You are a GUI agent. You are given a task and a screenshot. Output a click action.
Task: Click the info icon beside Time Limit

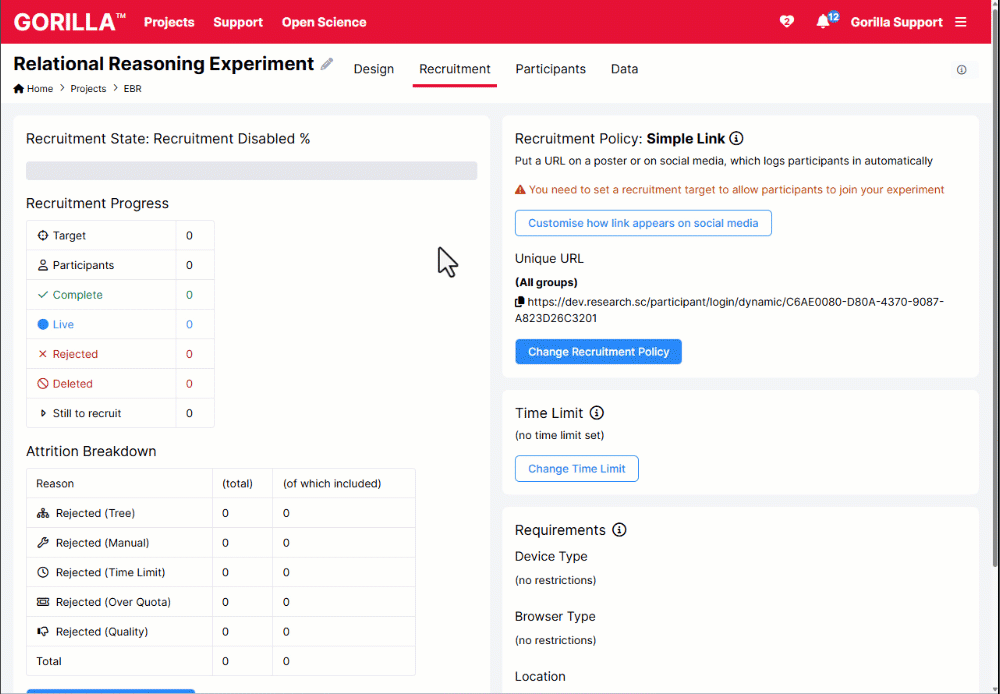[596, 413]
